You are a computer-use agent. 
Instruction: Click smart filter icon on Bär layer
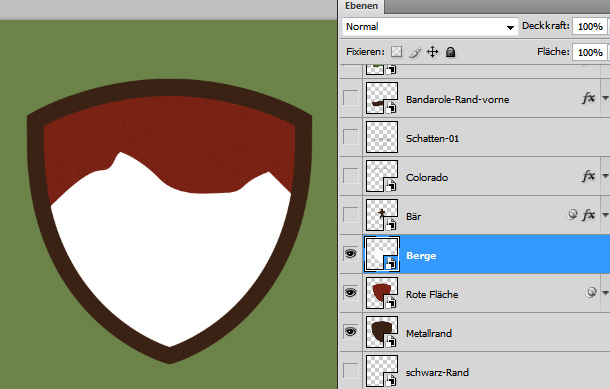pyautogui.click(x=572, y=215)
